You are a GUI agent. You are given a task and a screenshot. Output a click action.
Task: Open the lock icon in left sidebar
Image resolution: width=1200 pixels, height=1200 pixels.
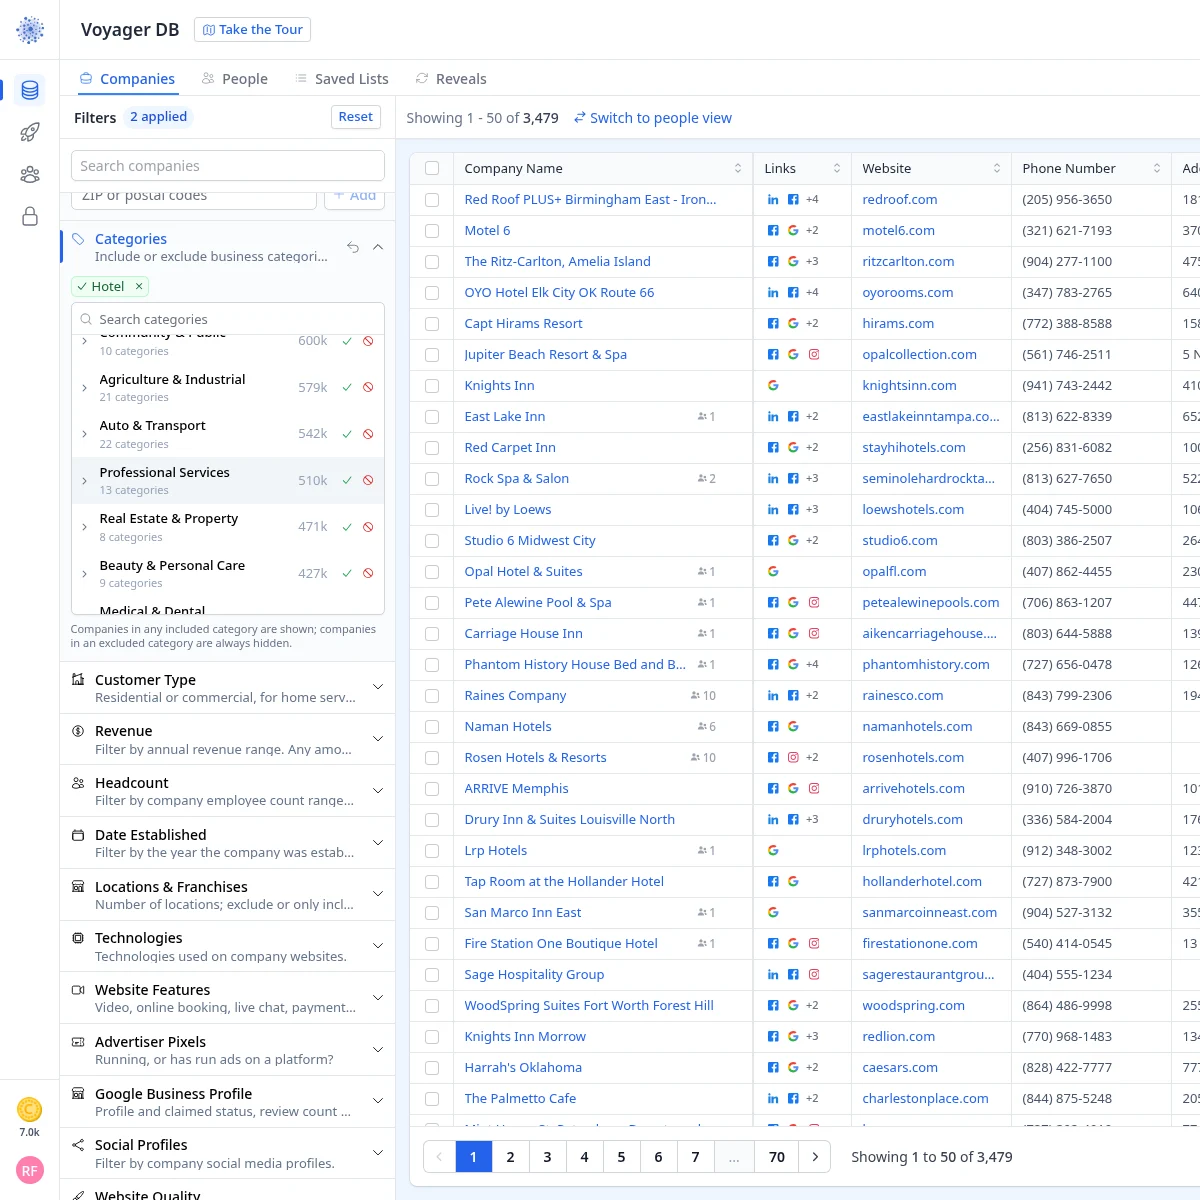click(30, 216)
